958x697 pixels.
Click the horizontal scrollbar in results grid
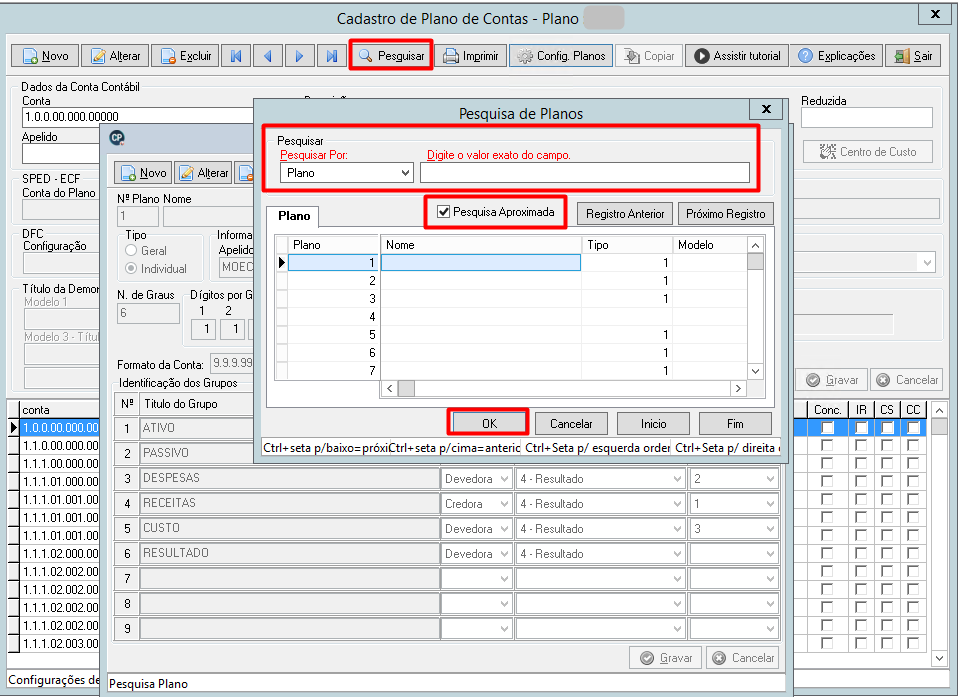point(563,388)
